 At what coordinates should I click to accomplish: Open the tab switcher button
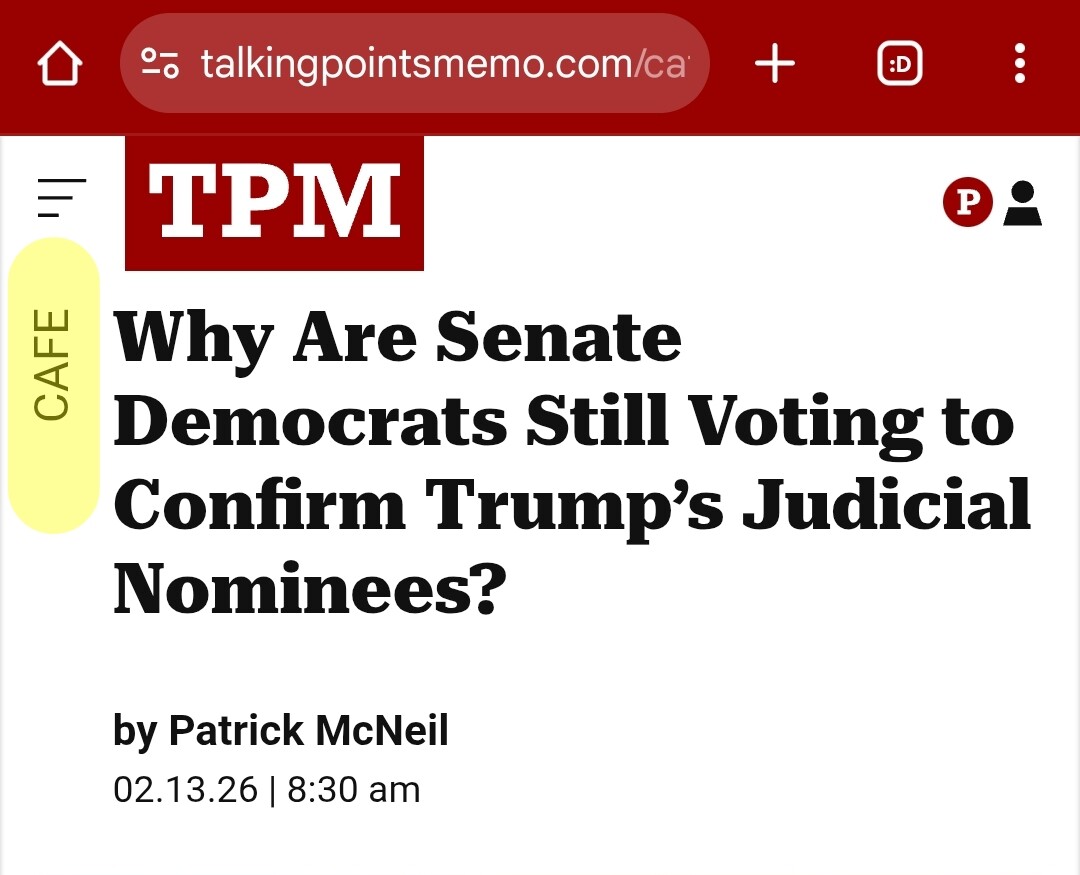click(x=899, y=65)
